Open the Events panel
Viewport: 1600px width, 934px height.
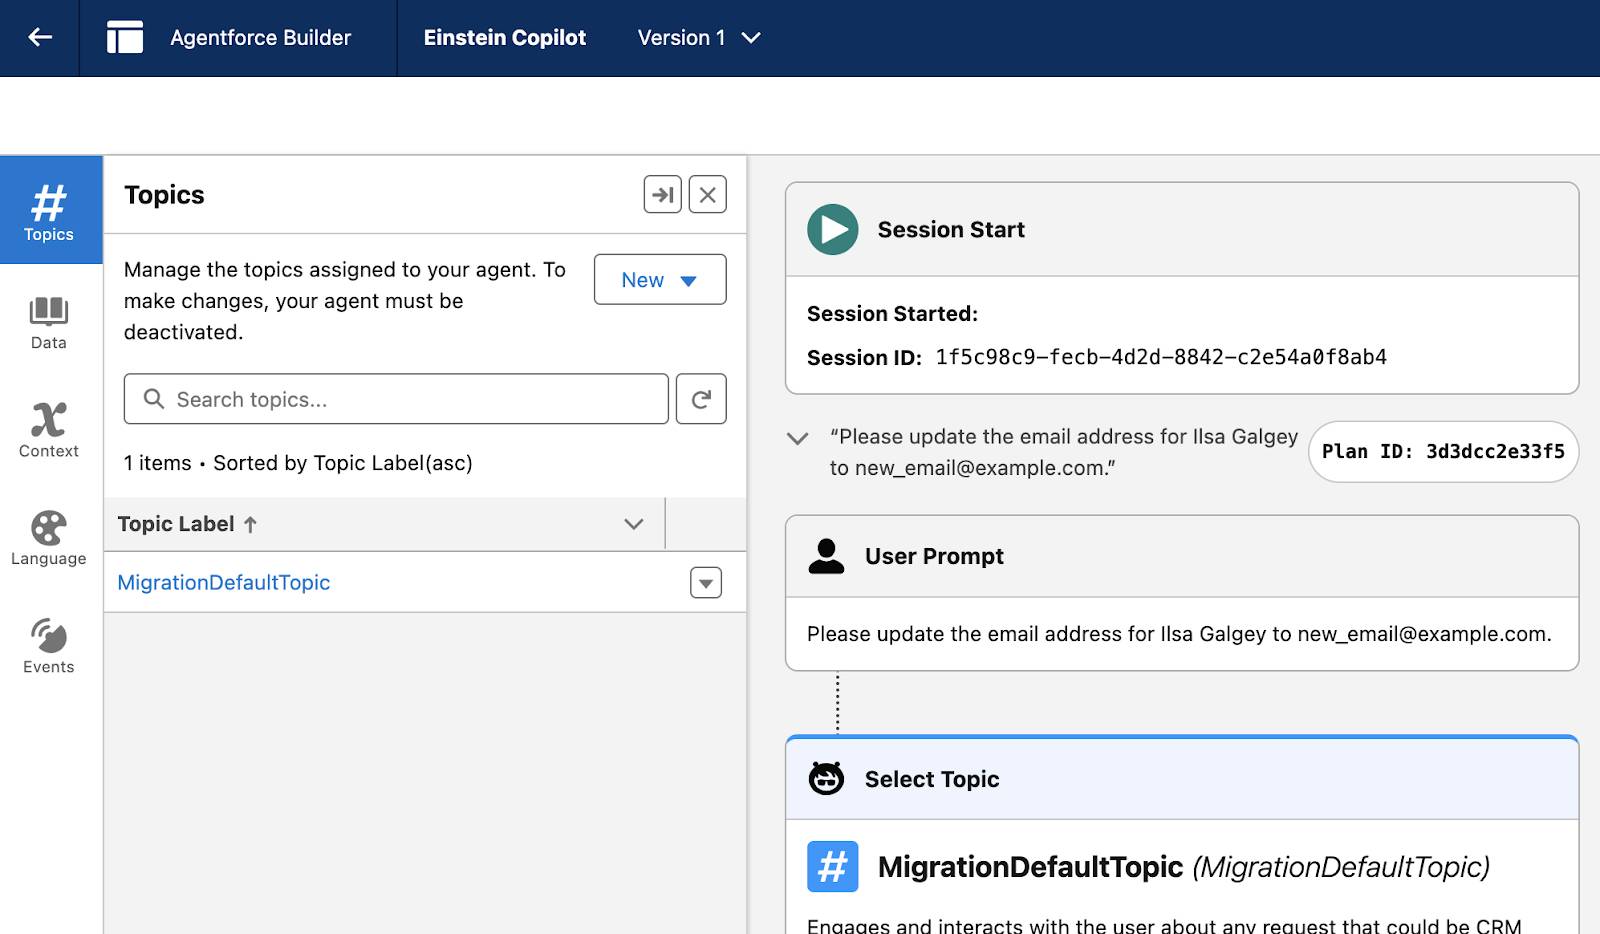coord(49,646)
